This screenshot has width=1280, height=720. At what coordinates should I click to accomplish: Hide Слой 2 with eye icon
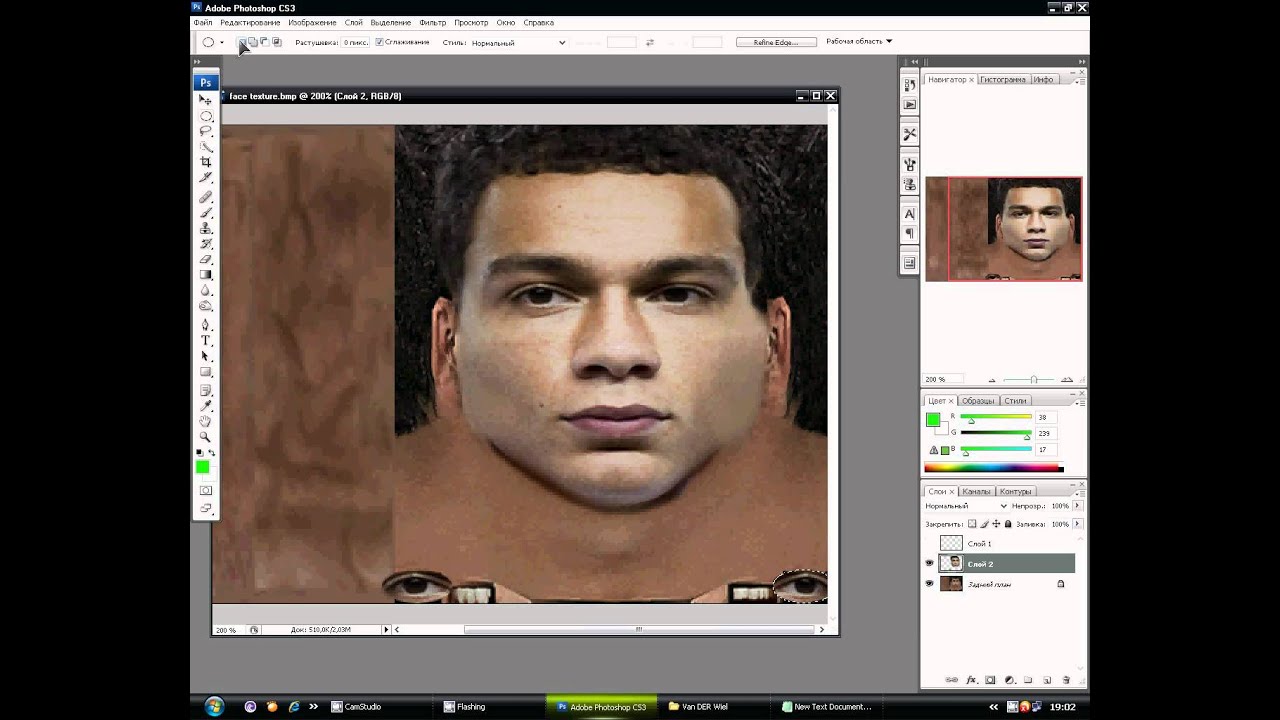point(929,564)
